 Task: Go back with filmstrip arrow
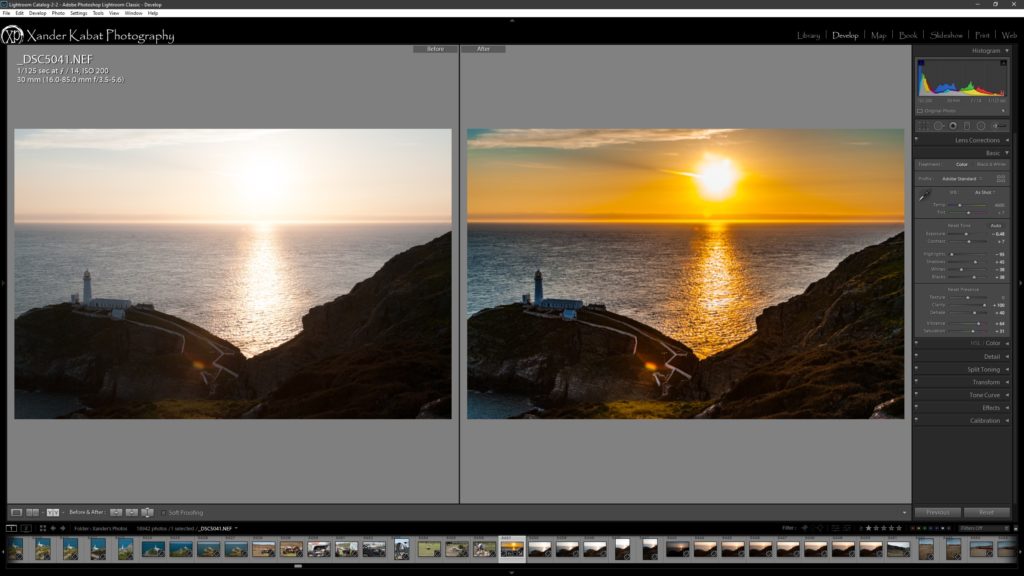(53, 528)
